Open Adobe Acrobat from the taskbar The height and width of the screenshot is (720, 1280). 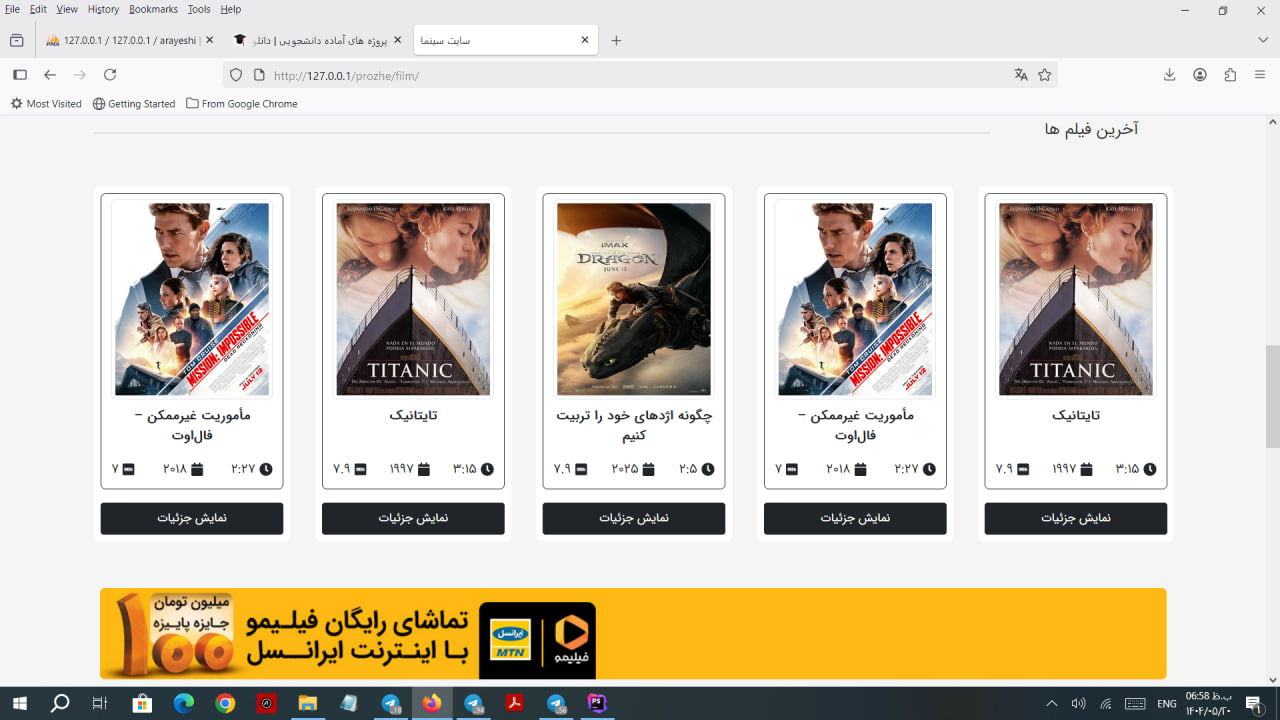(x=514, y=704)
